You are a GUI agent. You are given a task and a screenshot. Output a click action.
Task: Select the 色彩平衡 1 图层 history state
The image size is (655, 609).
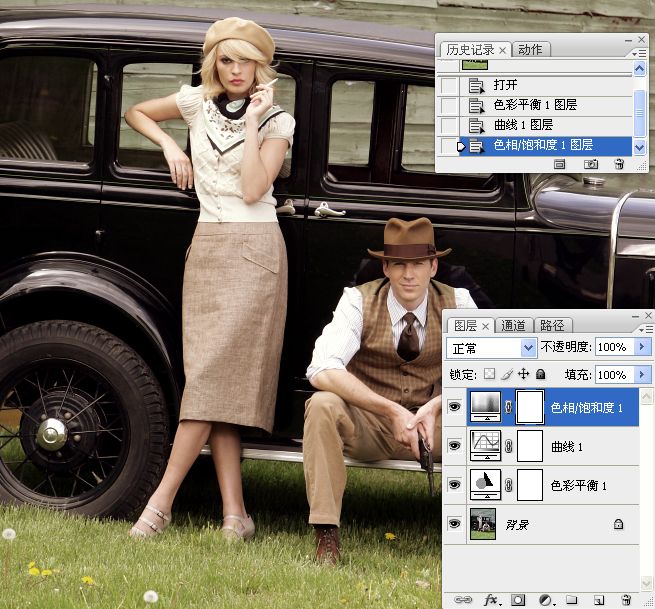click(535, 105)
